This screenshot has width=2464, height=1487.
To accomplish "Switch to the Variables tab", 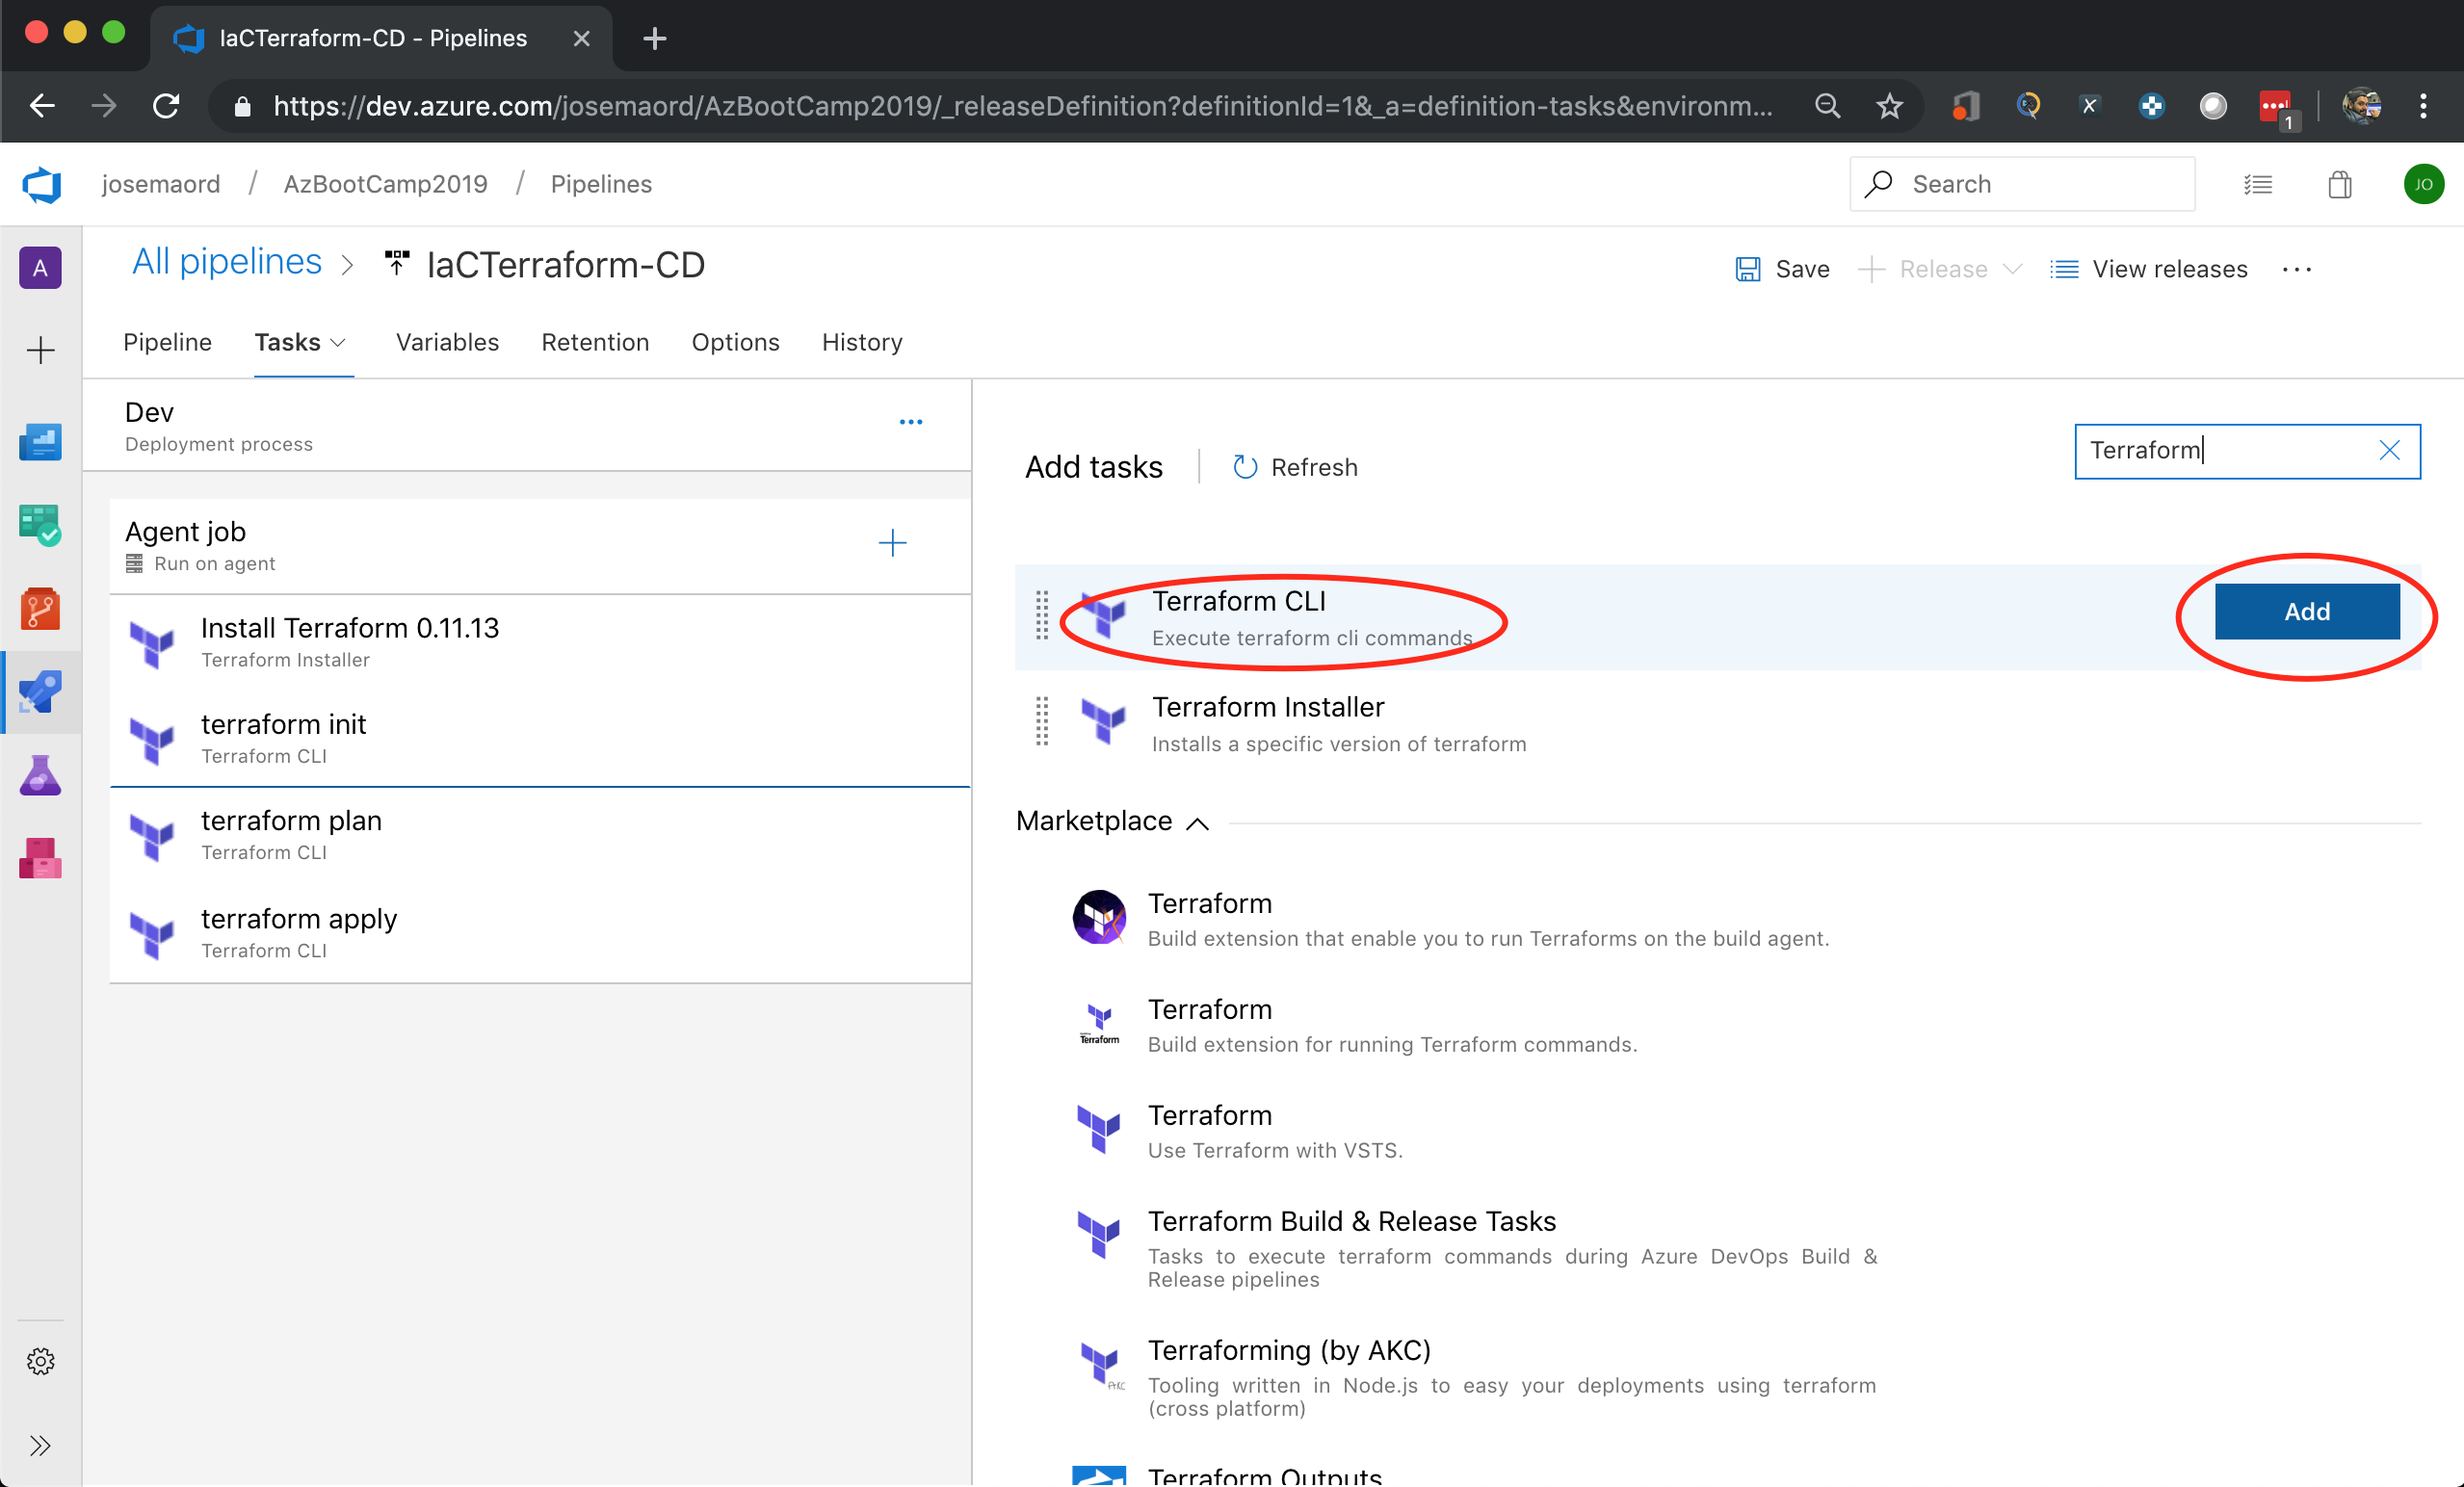I will (x=447, y=343).
